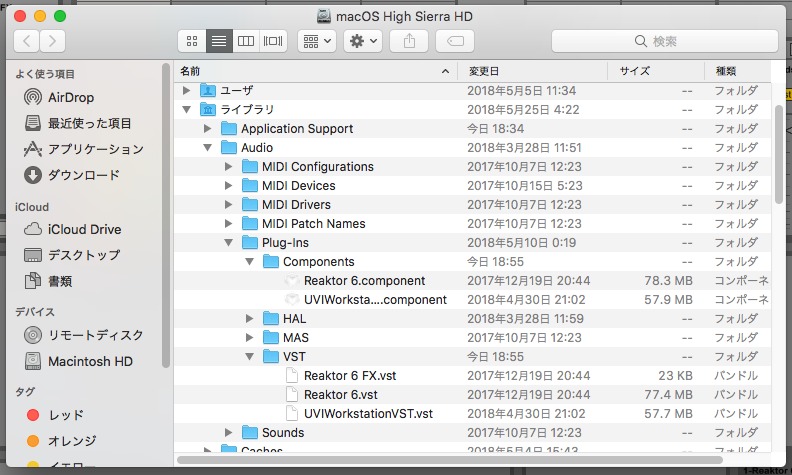The image size is (792, 475).
Task: Select the Application Support folder name
Action: click(x=297, y=129)
